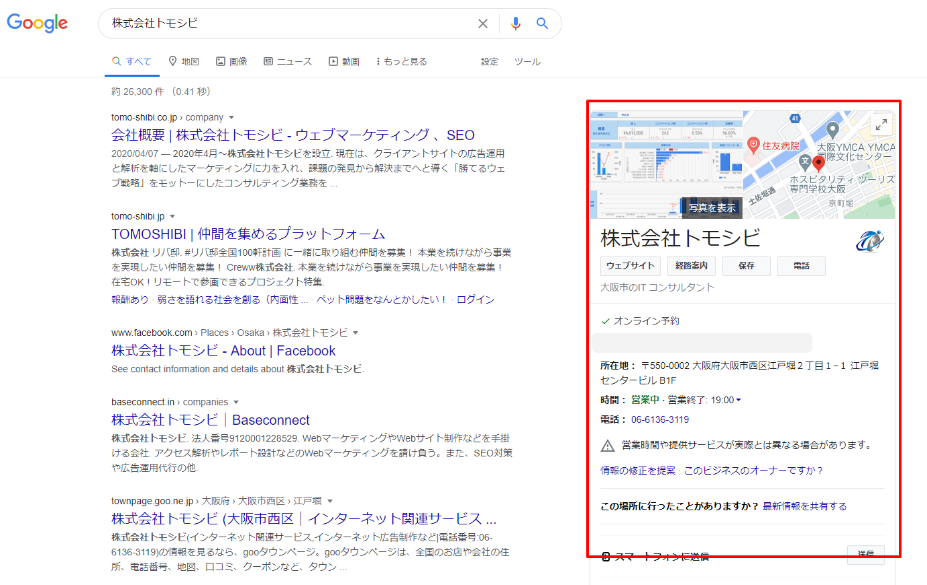This screenshot has height=585, width=927.
Task: Open the business photo thumbnail with charts
Action: tap(666, 164)
